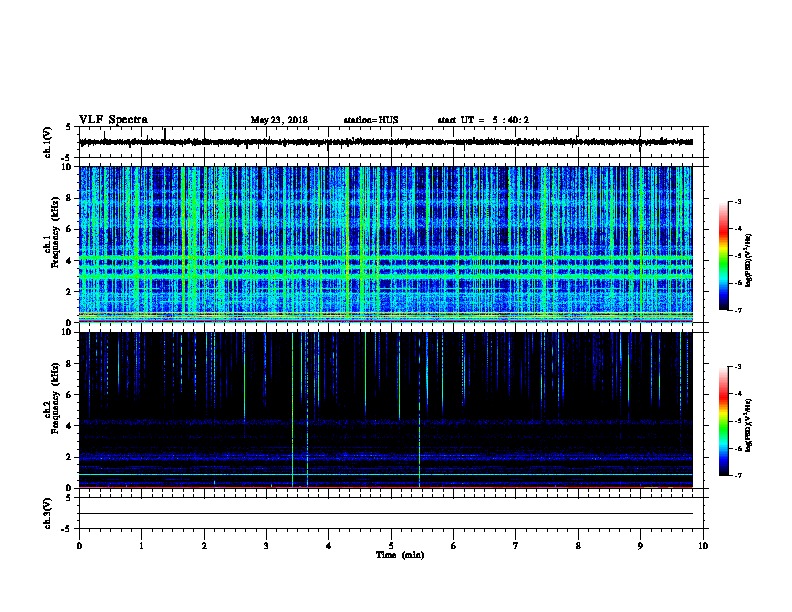Image resolution: width=792 pixels, height=612 pixels.
Task: Click time axis tick label "6"
Action: coord(454,546)
